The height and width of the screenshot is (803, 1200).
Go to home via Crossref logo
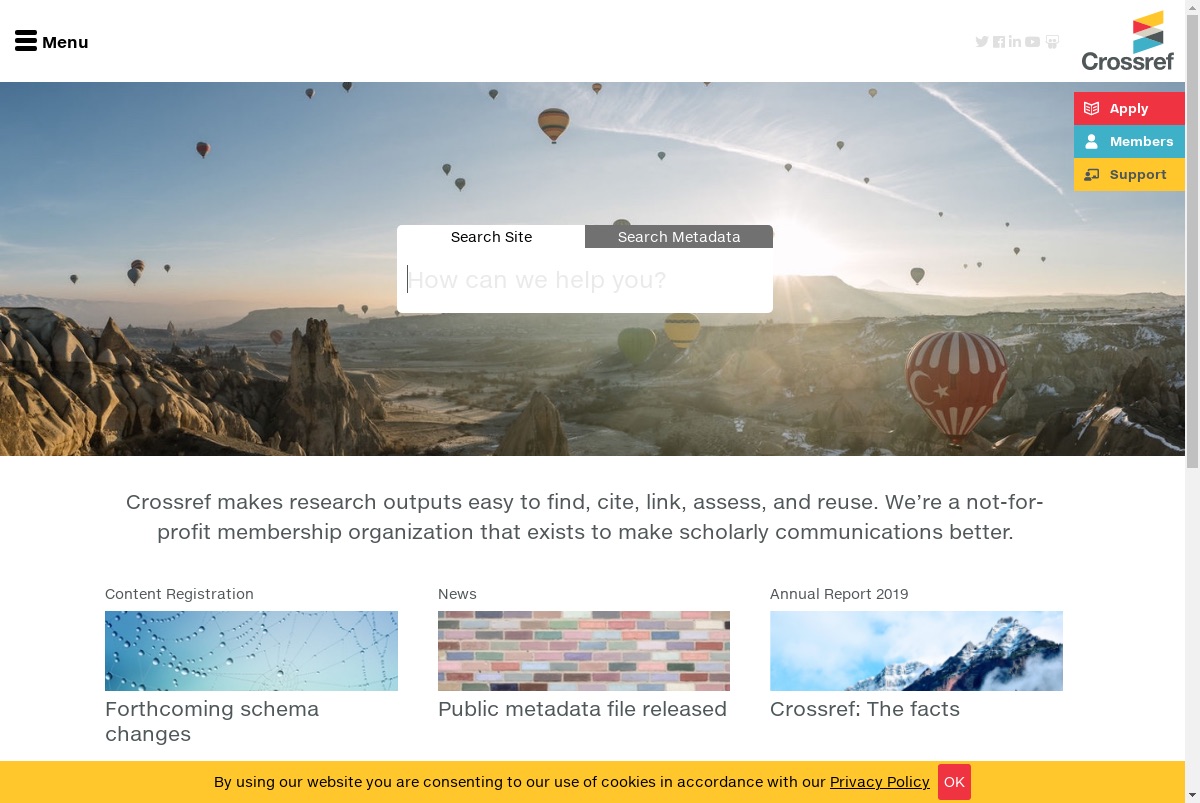click(x=1128, y=41)
